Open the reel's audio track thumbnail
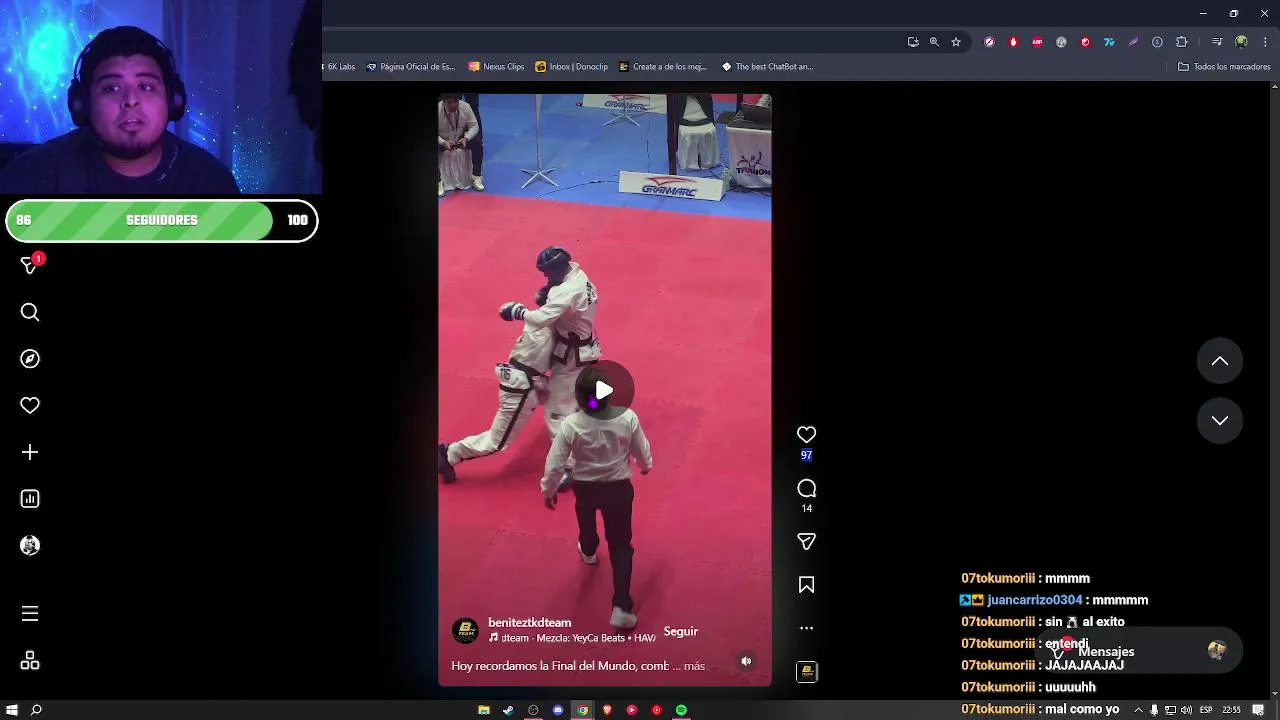The height and width of the screenshot is (720, 1280). (x=806, y=672)
